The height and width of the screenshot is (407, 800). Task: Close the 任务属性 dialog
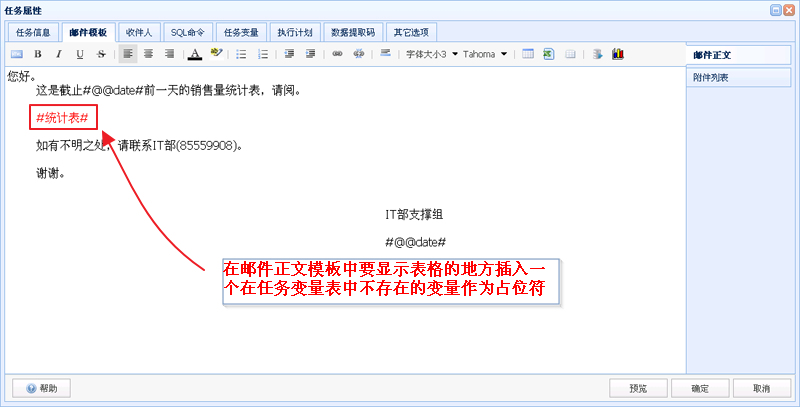click(789, 10)
